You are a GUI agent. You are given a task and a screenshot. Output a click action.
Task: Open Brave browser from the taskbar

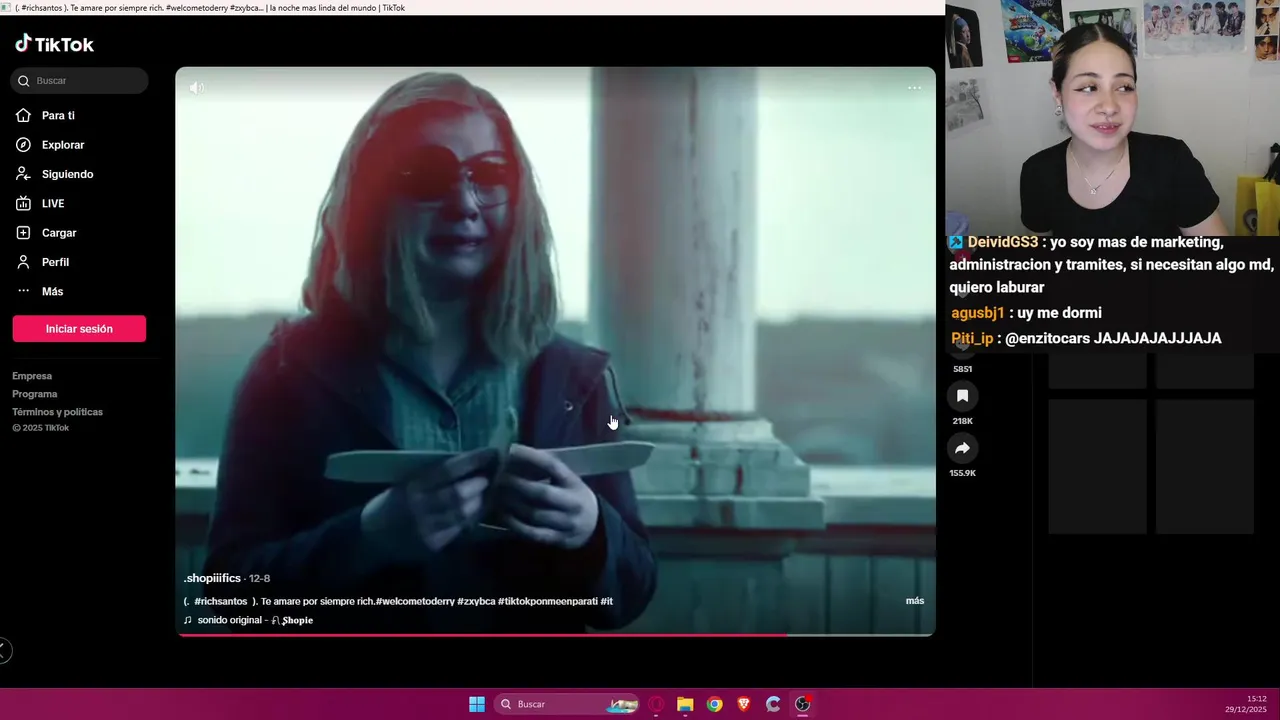point(743,704)
